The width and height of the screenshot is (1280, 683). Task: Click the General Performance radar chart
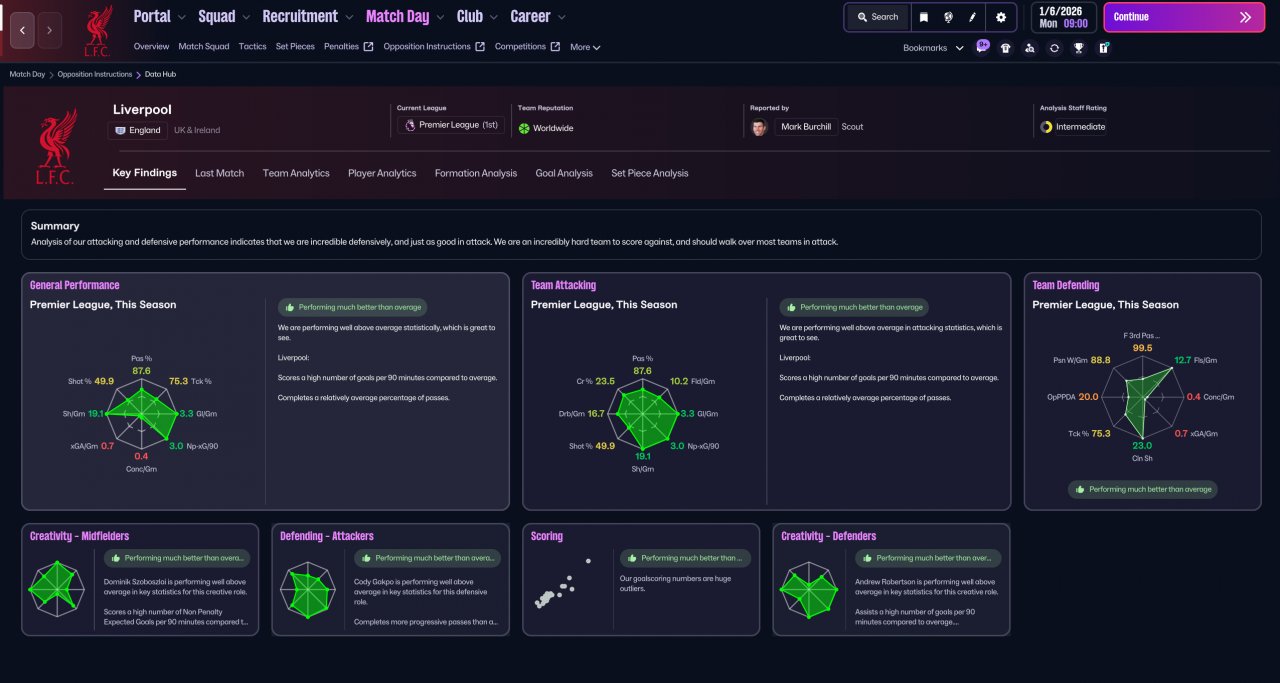[141, 413]
